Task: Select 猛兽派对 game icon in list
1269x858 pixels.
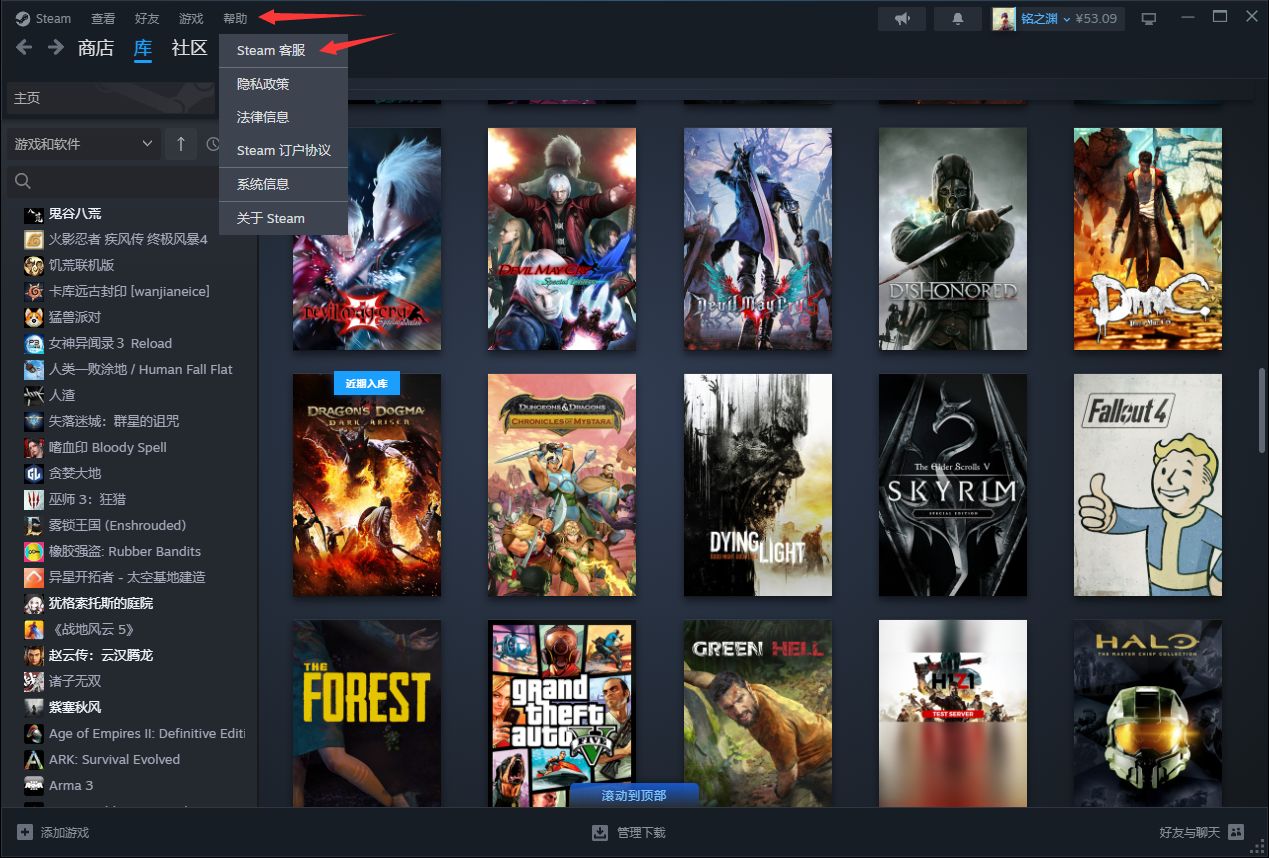Action: tap(33, 317)
